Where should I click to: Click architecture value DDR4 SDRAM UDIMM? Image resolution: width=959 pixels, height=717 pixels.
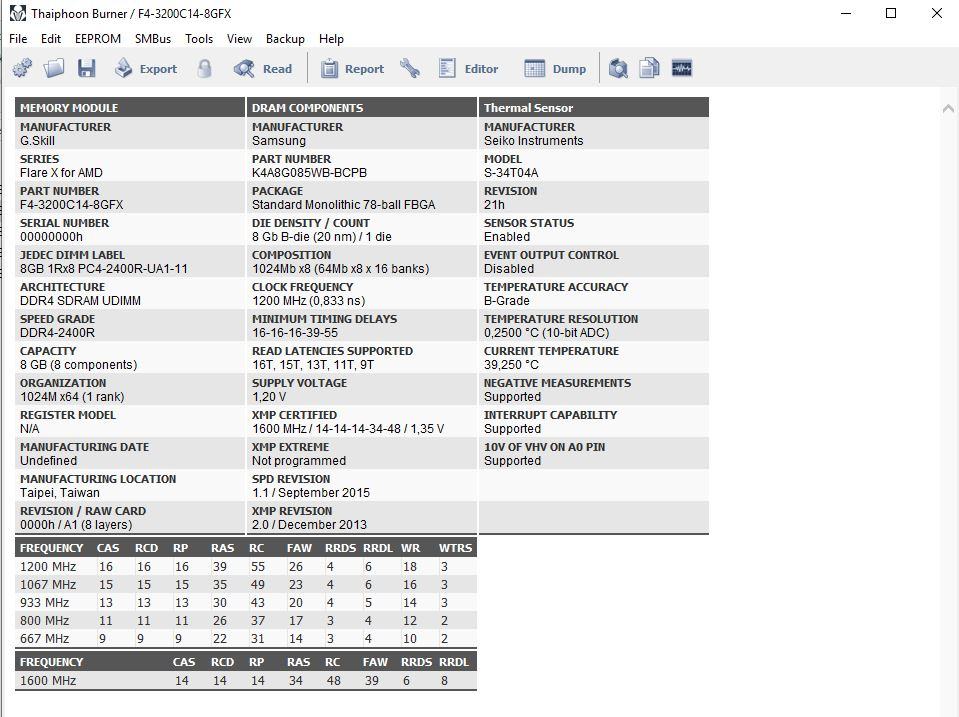[80, 300]
